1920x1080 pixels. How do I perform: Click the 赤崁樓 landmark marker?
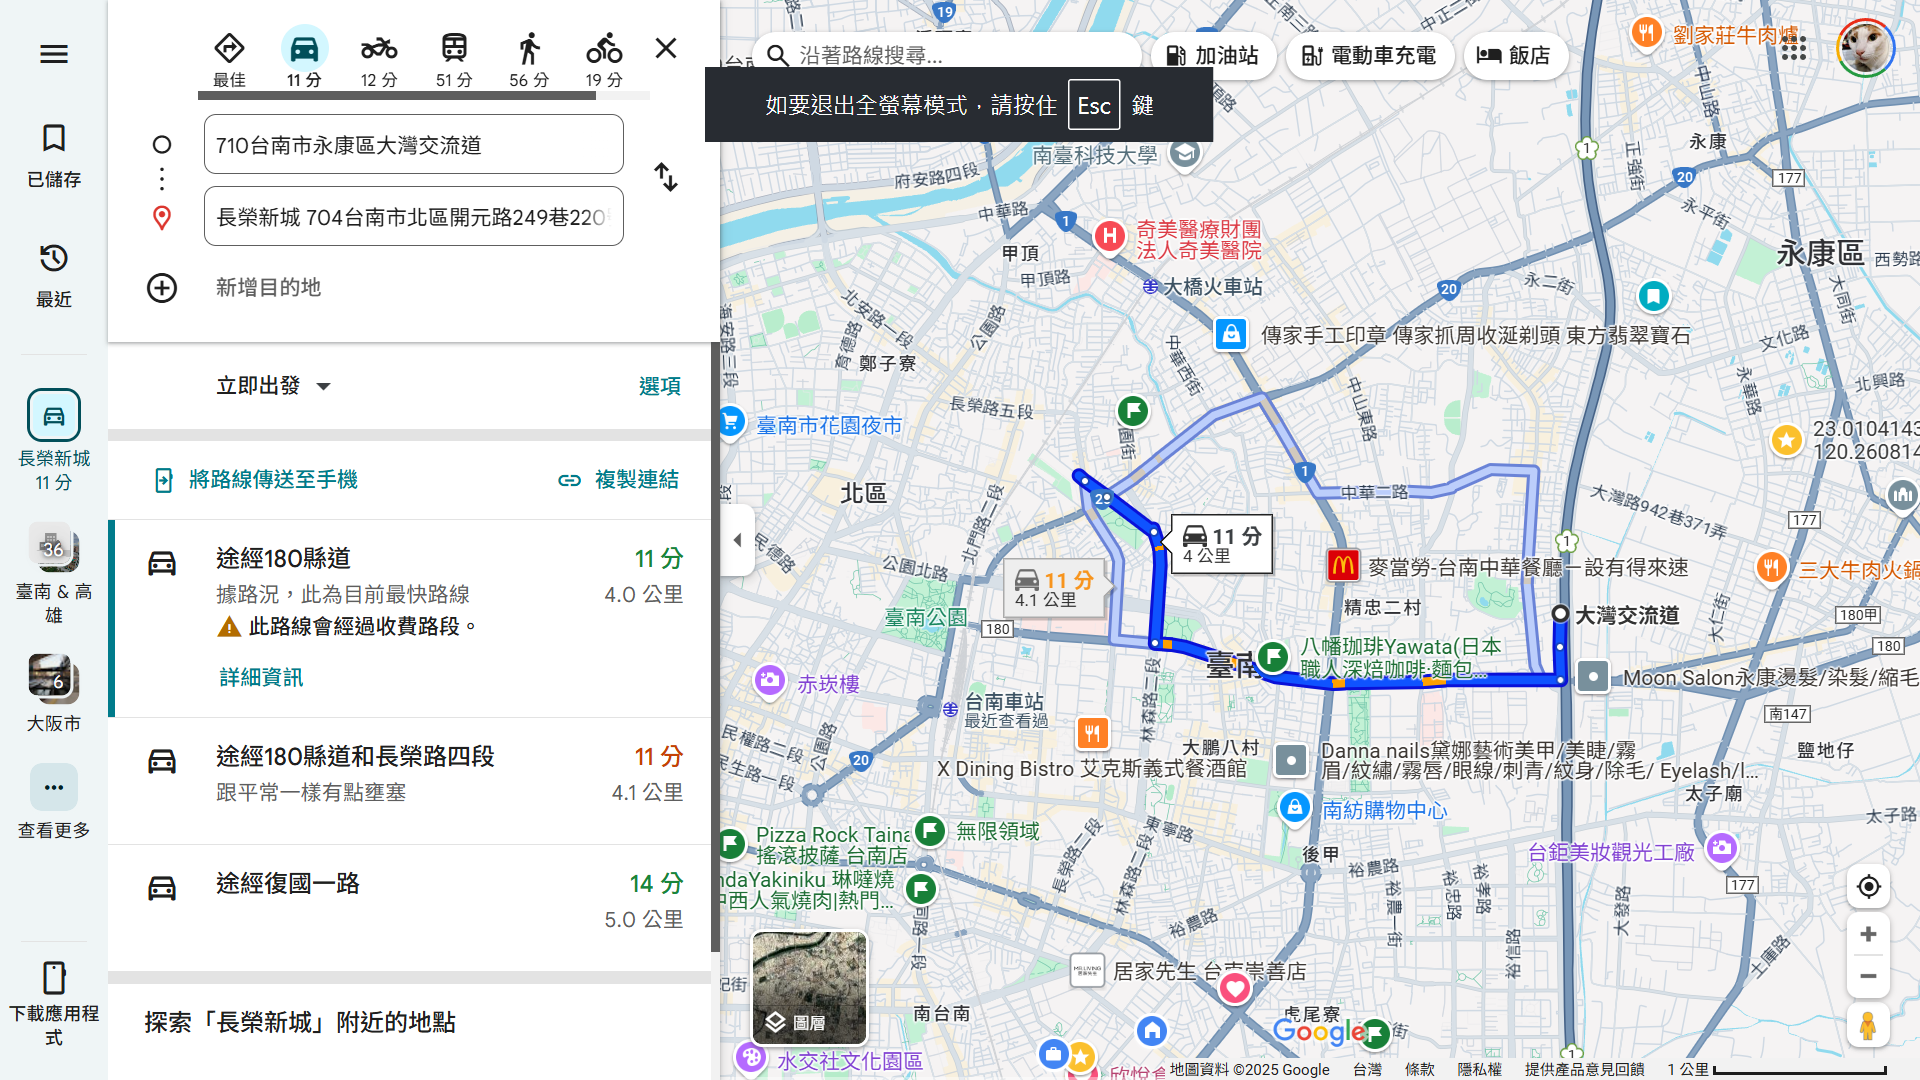(770, 682)
